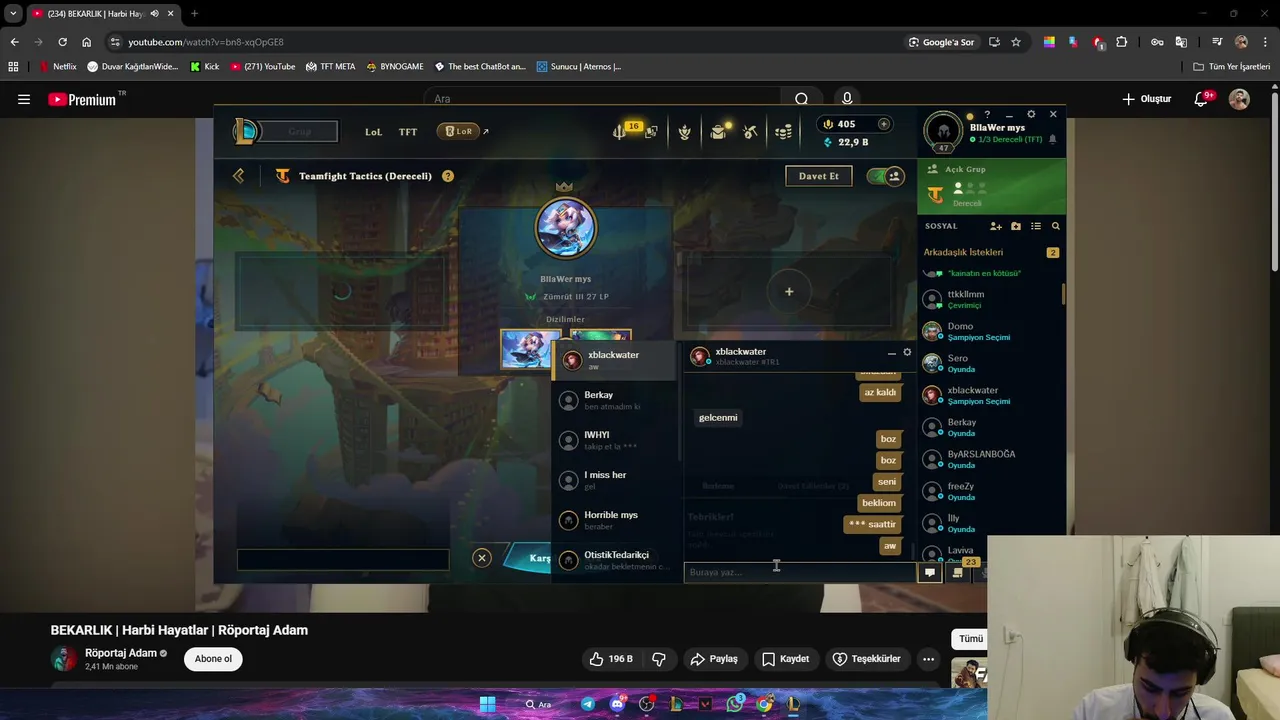Open the LoL client loot bag icon
This screenshot has width=1280, height=720.
click(x=718, y=132)
